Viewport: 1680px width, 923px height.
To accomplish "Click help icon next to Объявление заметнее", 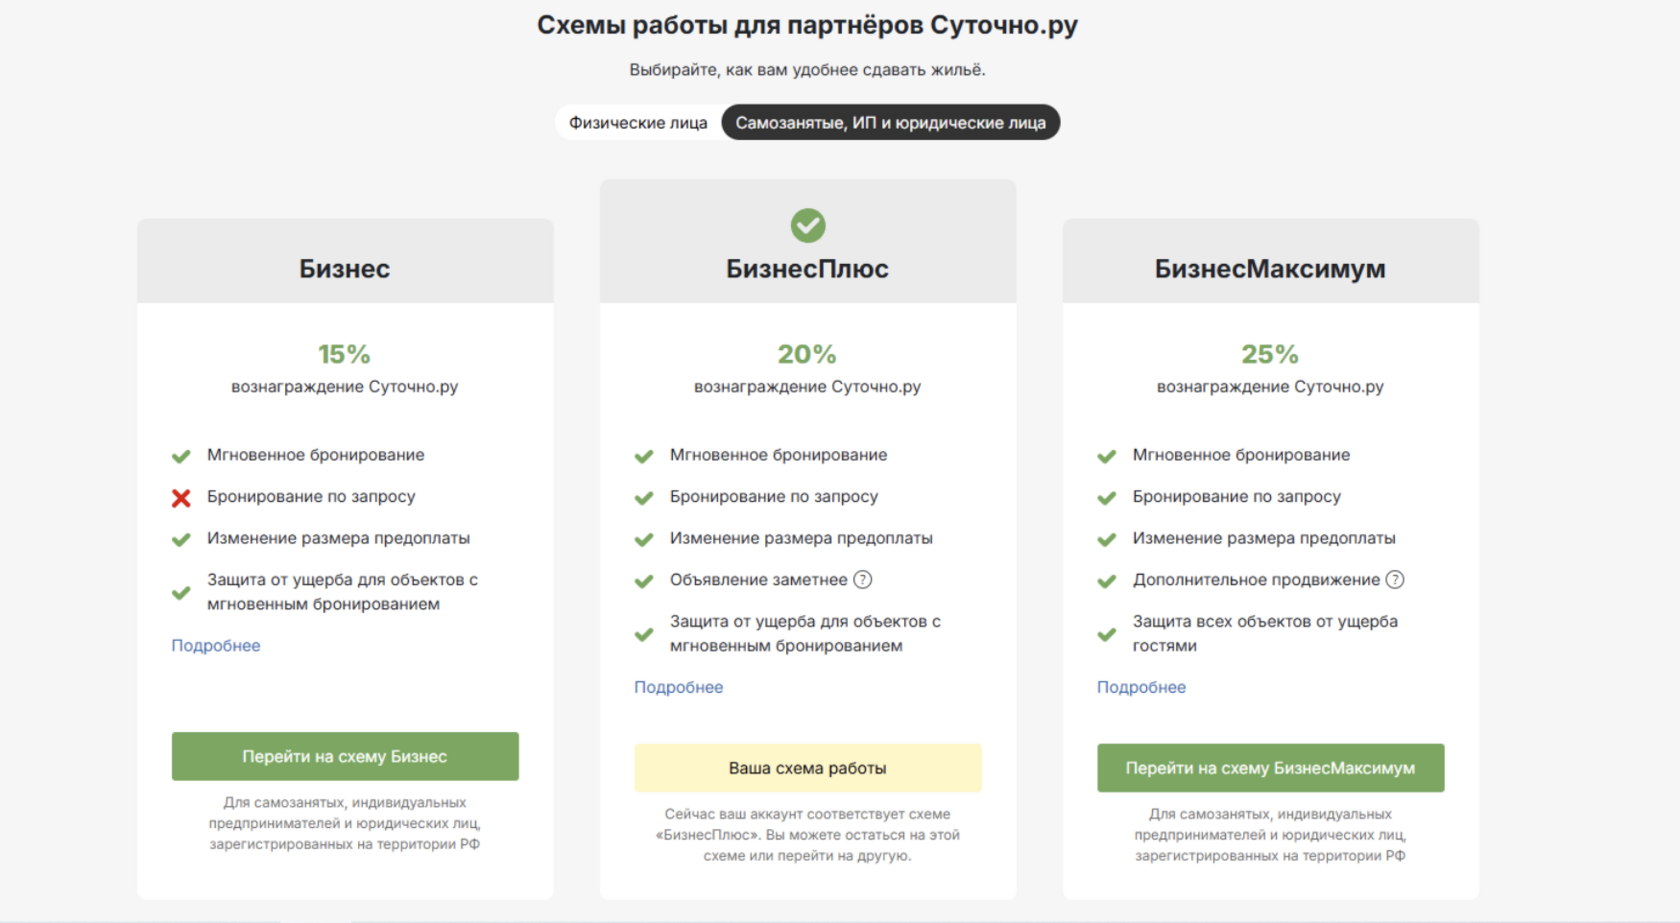I will [x=863, y=580].
